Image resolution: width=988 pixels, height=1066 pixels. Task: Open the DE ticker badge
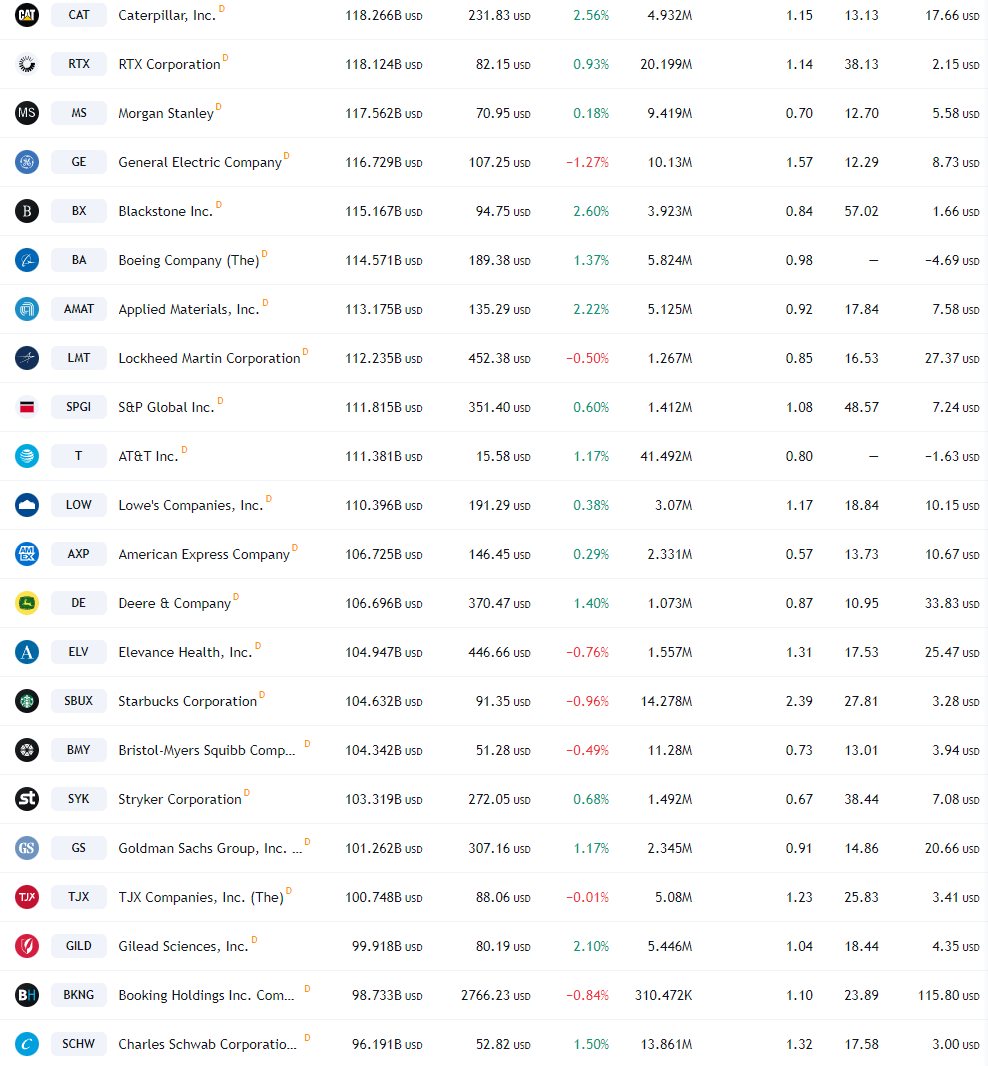(x=79, y=602)
